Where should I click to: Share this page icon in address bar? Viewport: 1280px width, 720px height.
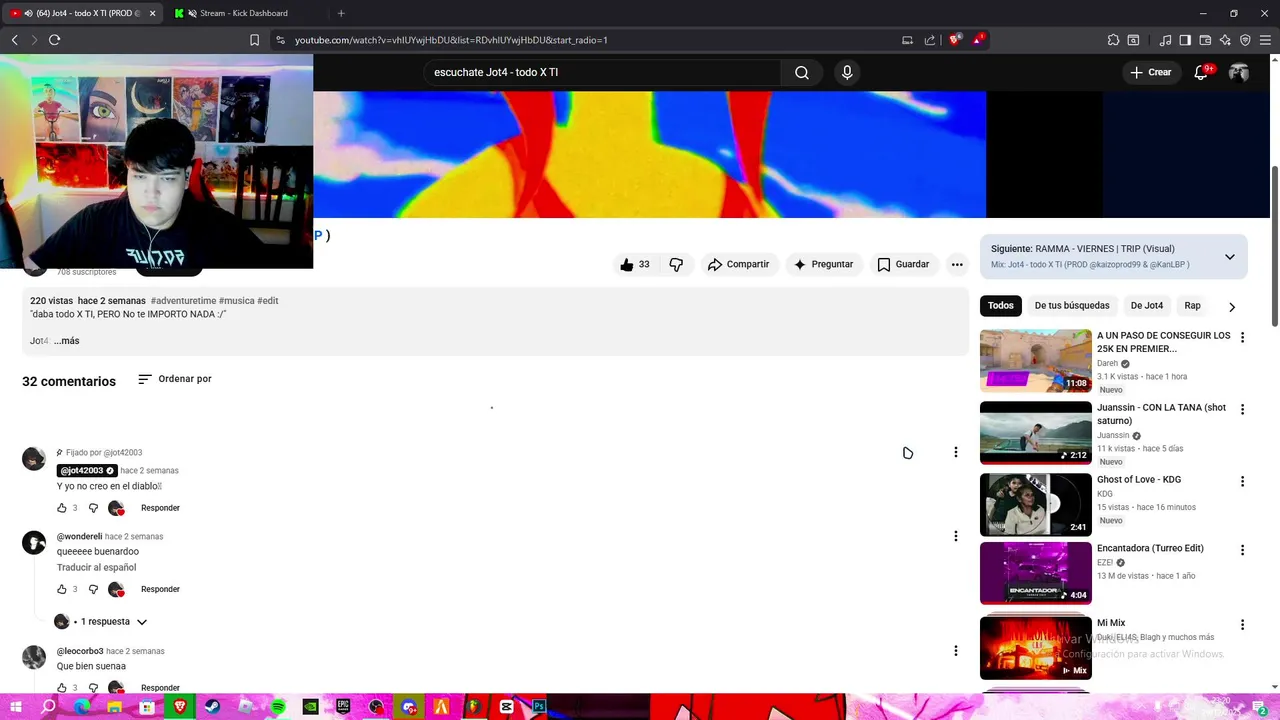tap(930, 40)
